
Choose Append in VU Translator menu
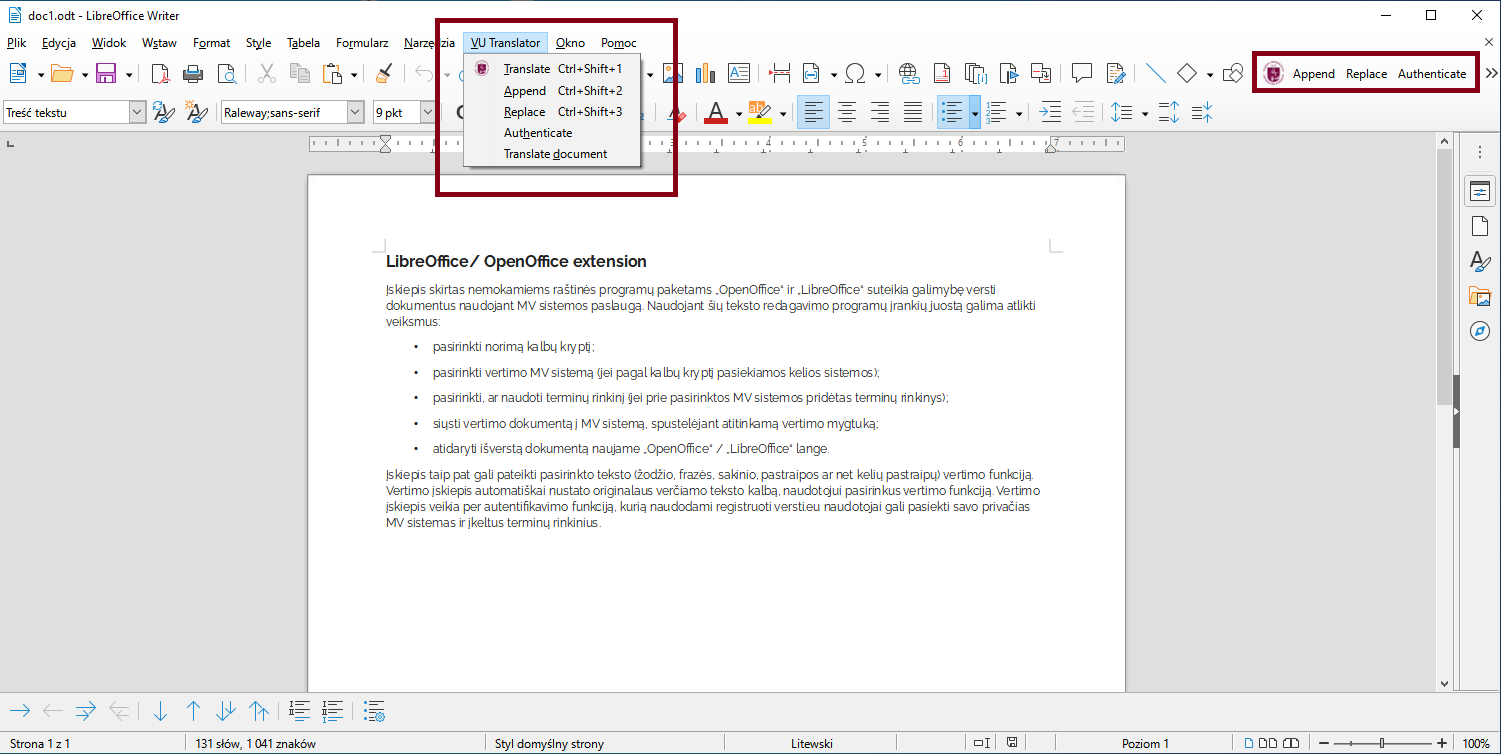coord(552,91)
